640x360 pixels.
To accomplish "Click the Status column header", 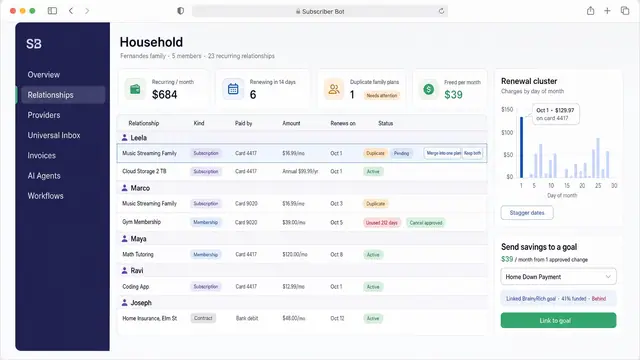I will (385, 123).
